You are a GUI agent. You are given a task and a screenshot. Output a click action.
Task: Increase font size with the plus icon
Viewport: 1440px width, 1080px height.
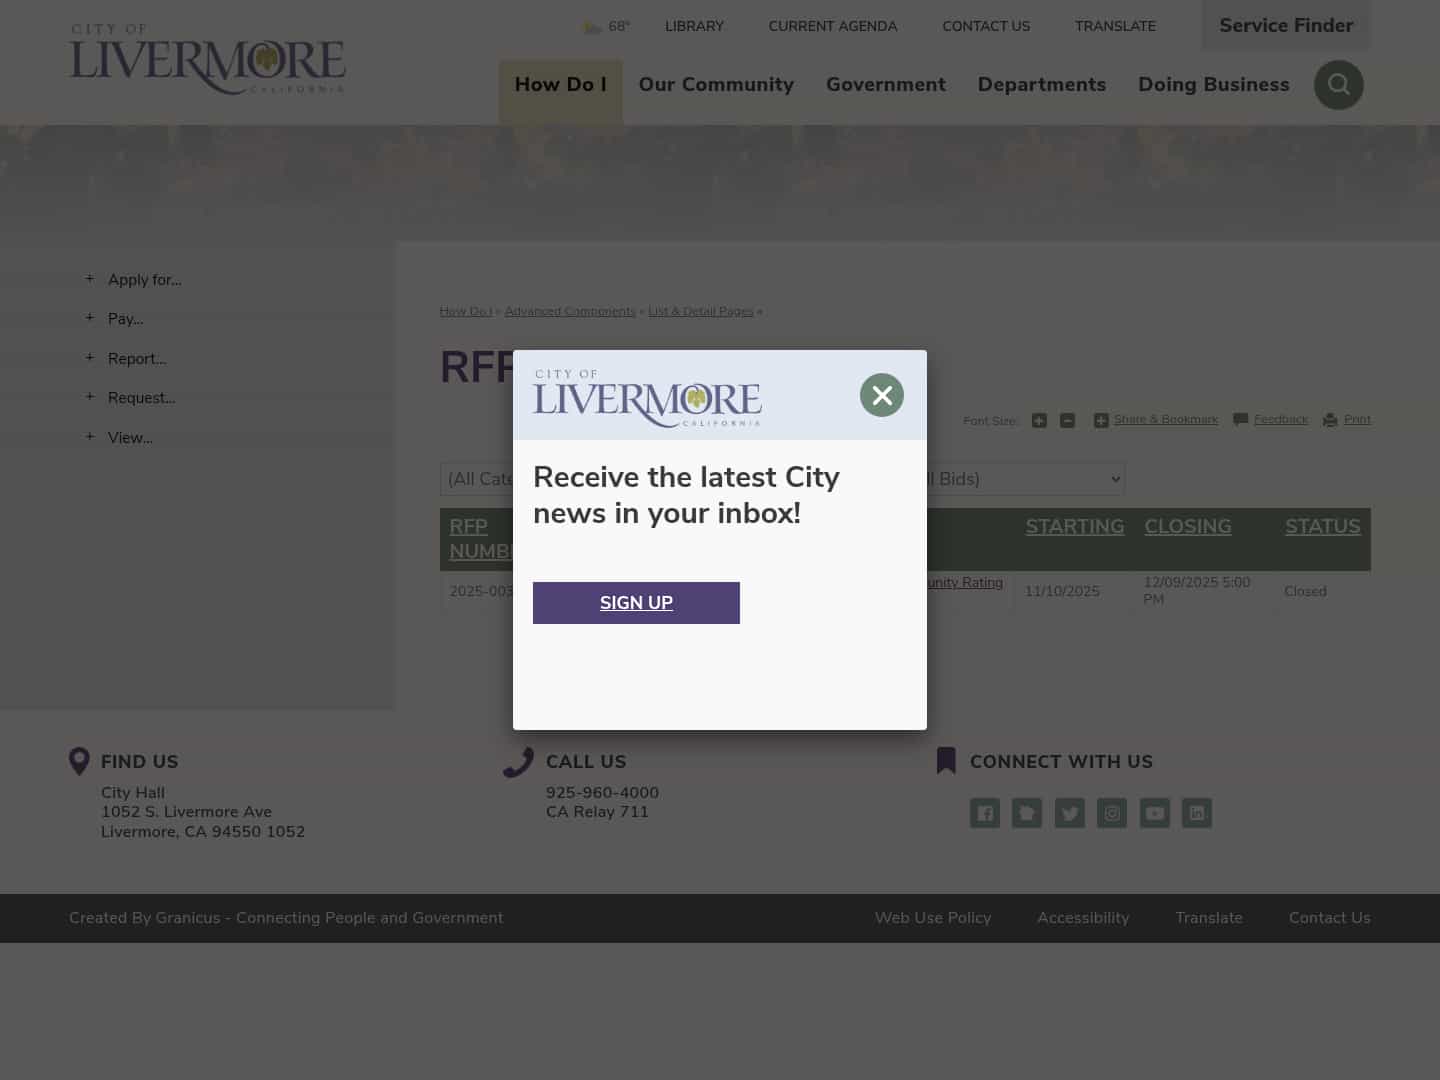pos(1039,420)
